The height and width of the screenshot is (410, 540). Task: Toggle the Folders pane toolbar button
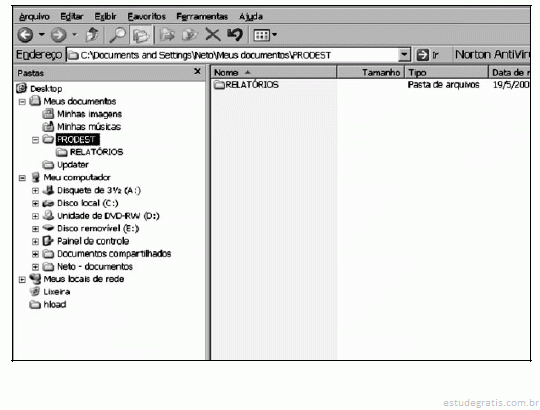click(x=141, y=35)
